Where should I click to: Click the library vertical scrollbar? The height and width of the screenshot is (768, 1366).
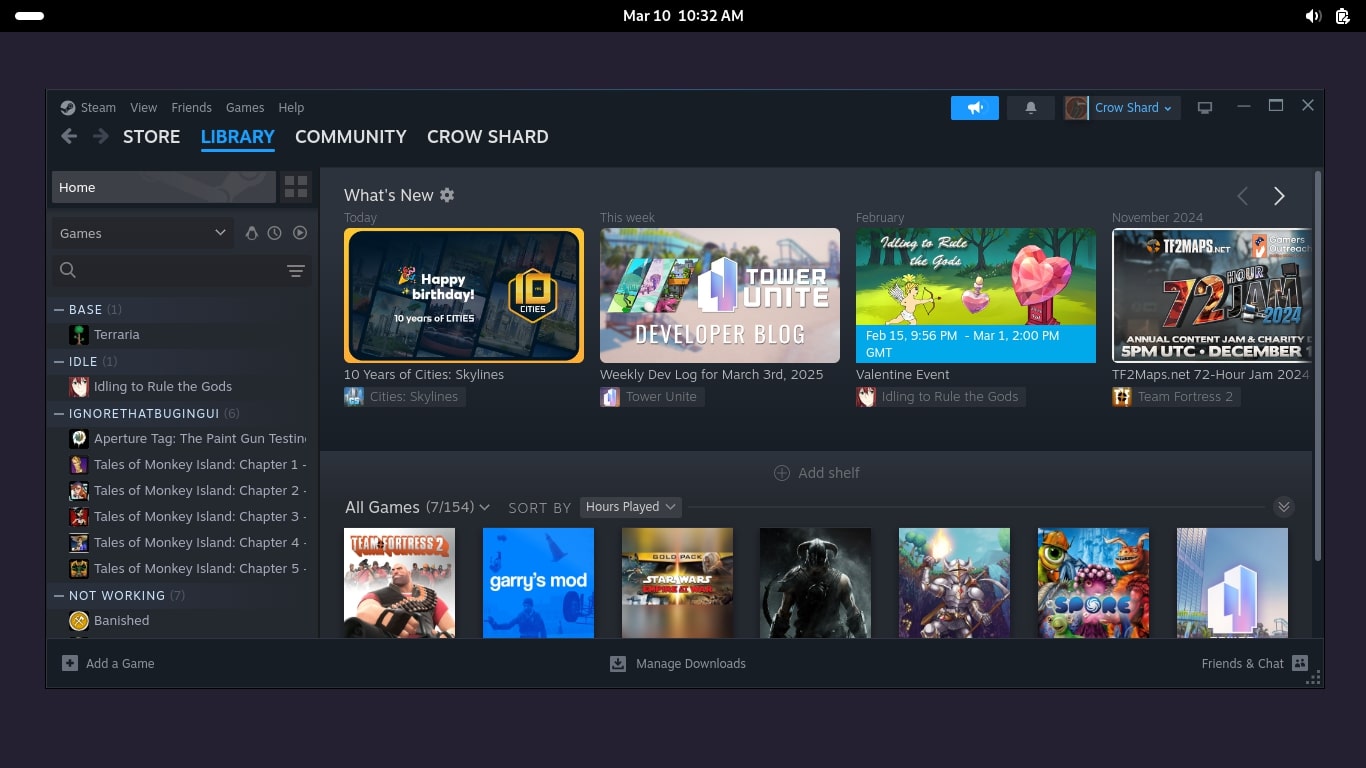point(1318,365)
